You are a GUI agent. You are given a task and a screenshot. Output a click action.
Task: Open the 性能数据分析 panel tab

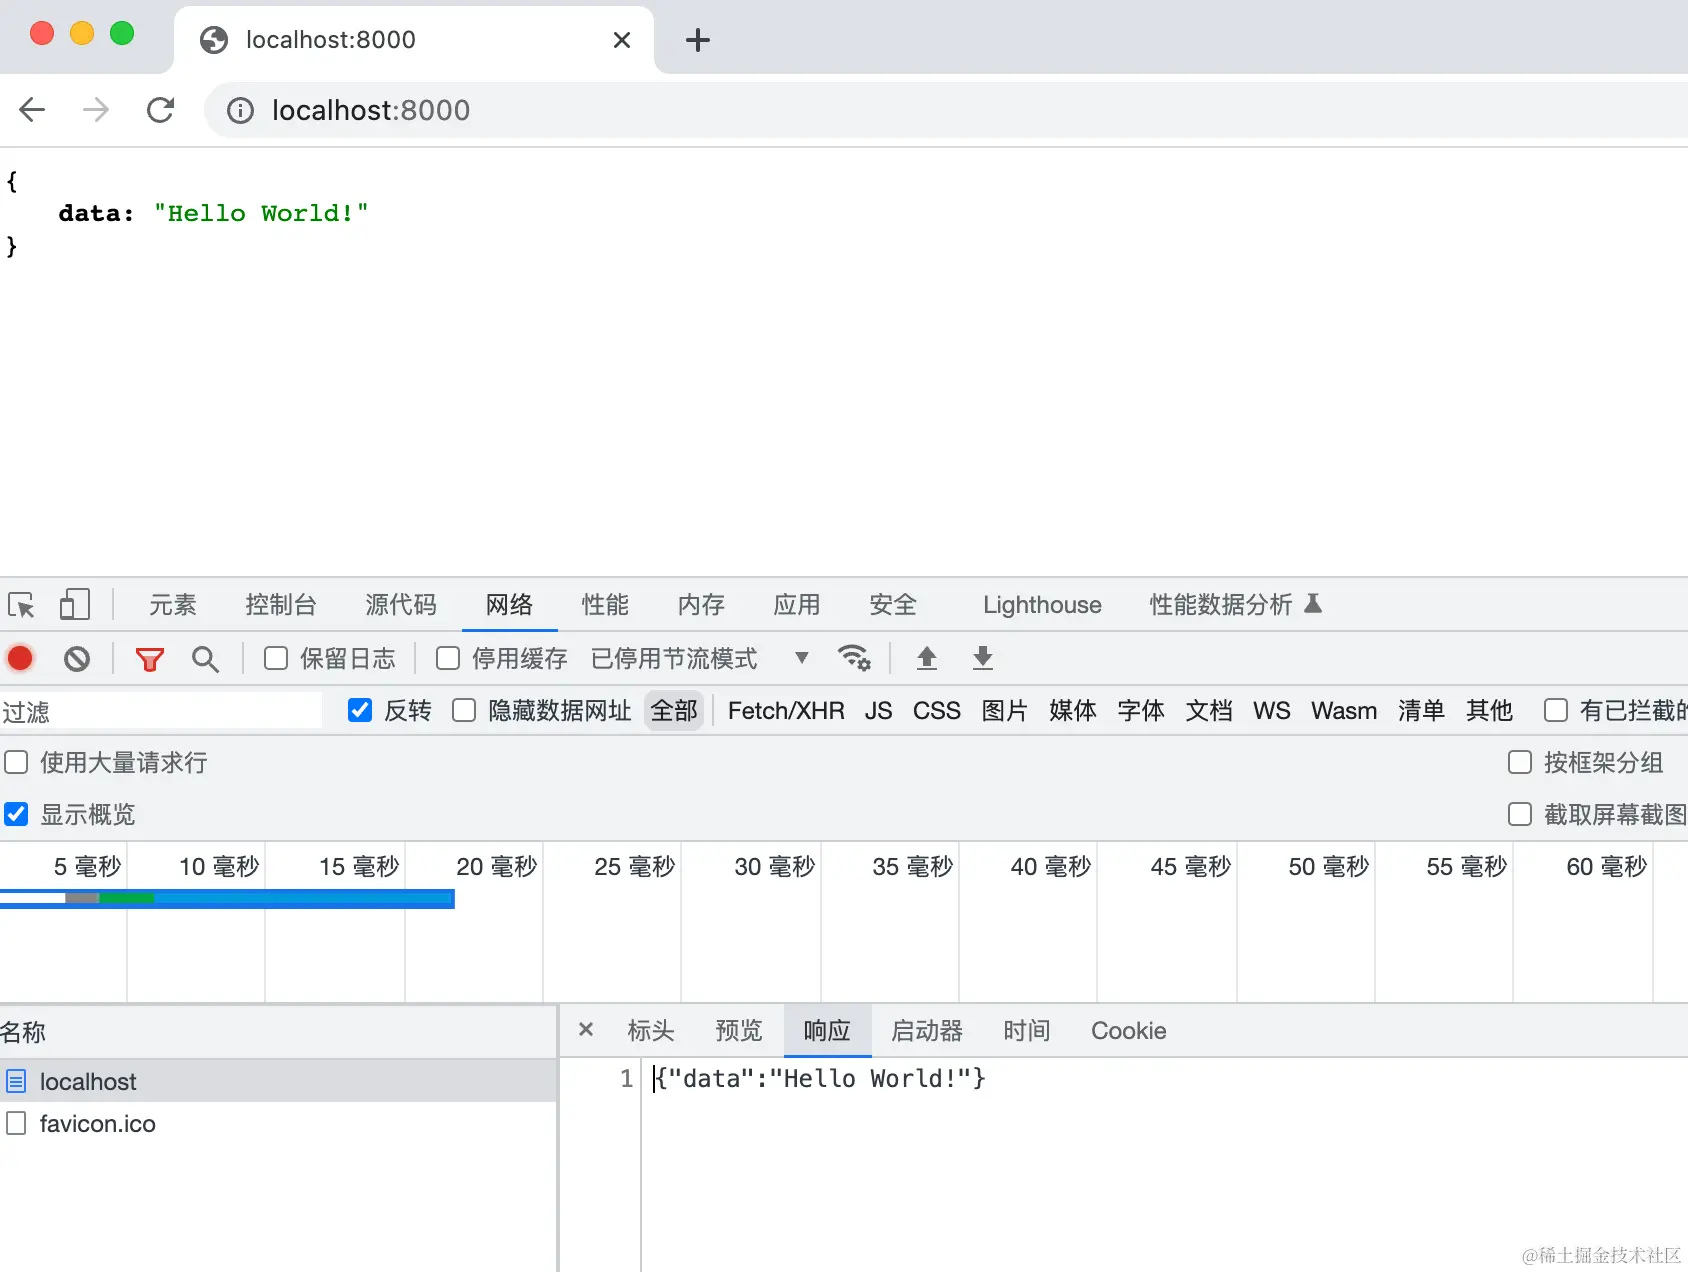pyautogui.click(x=1221, y=605)
